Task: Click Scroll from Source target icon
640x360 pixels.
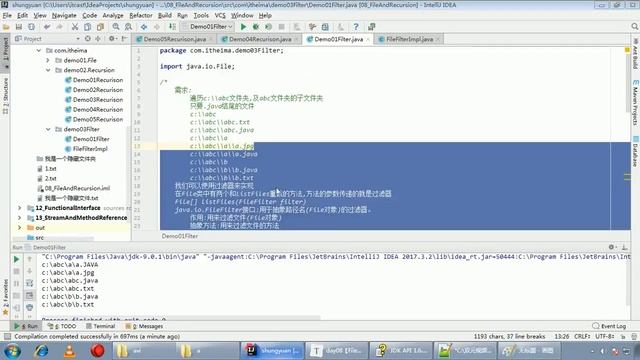Action: pyautogui.click(x=88, y=39)
